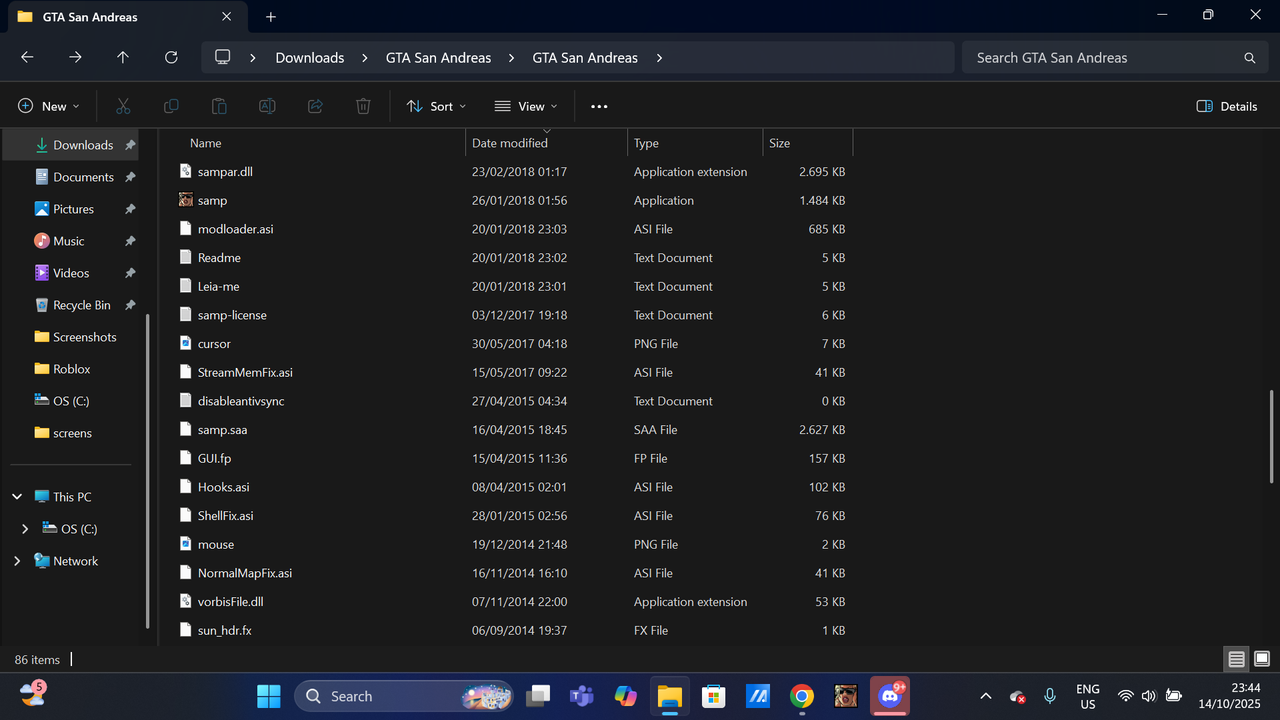Screen dimensions: 1280x720
Task: Sort files by Name column
Action: [206, 143]
